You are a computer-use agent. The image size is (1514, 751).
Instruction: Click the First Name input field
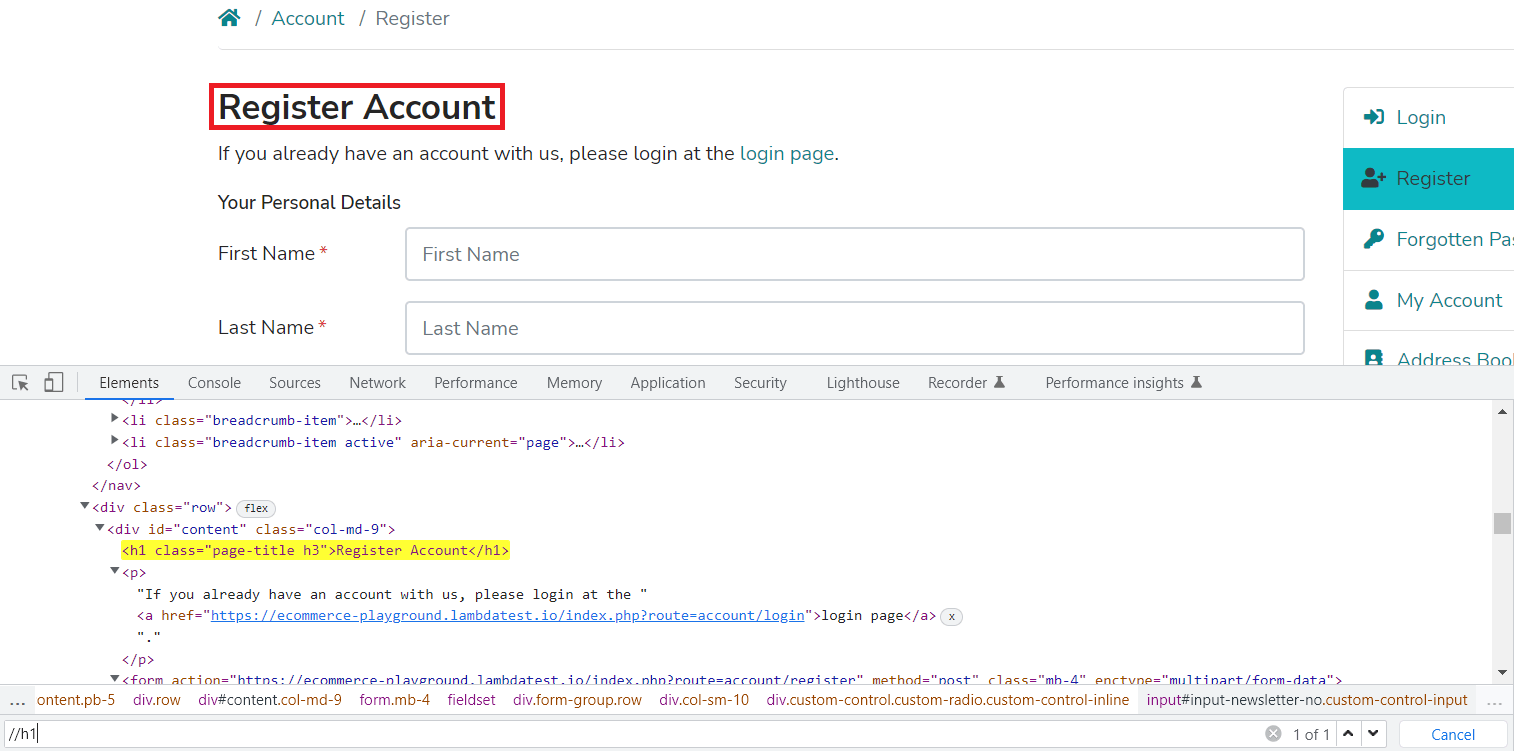[x=854, y=254]
